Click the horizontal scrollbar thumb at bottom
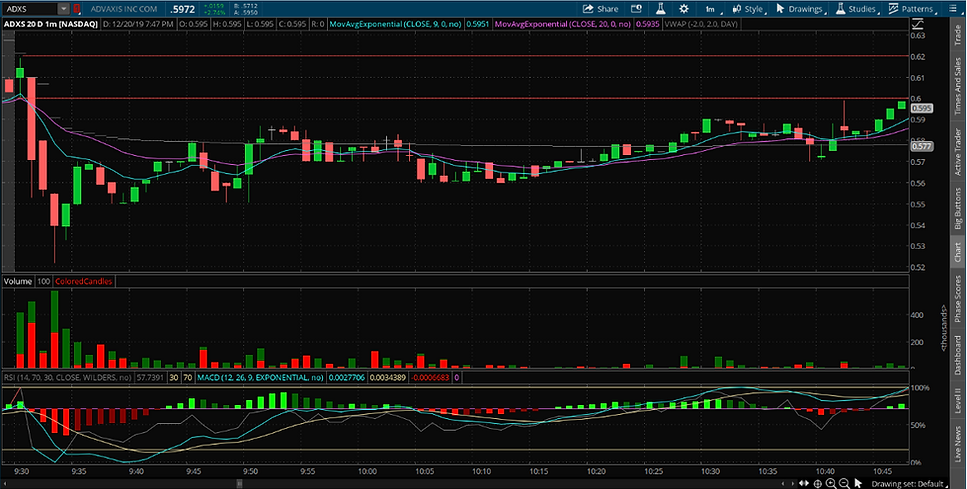 239,483
